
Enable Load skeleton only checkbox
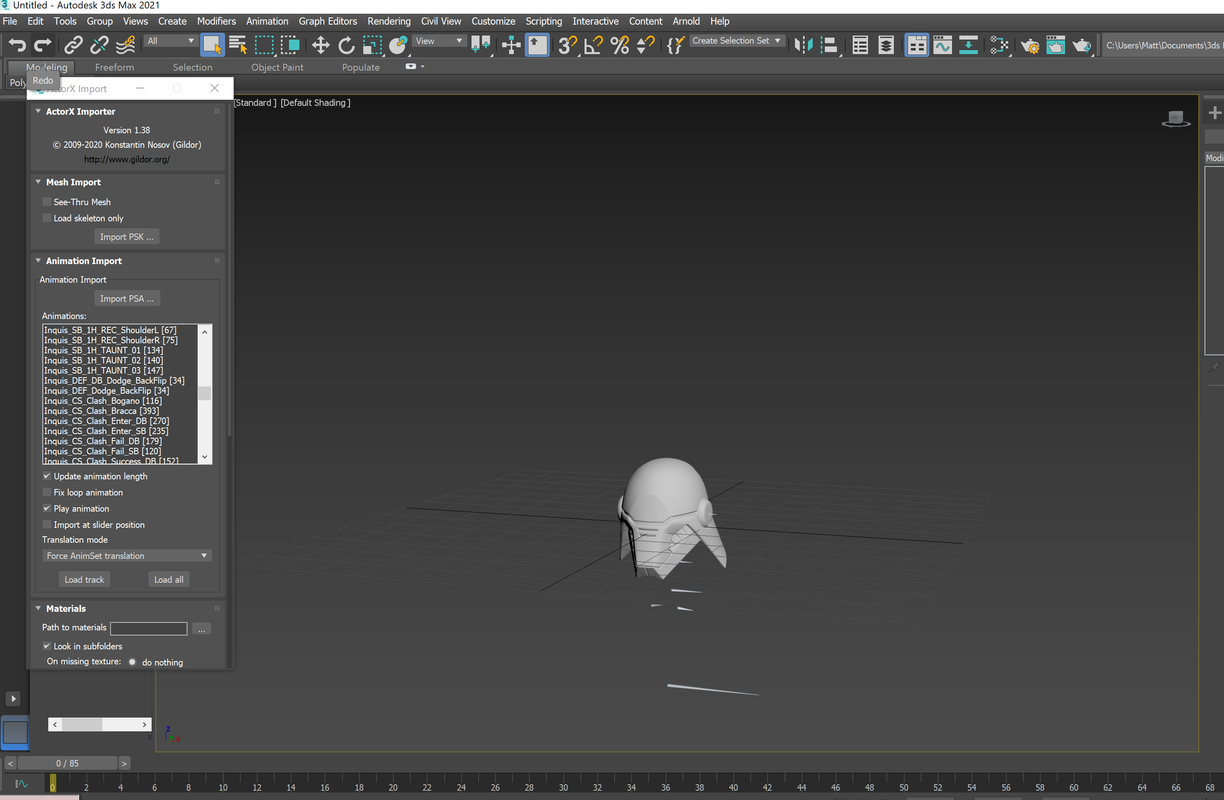tap(47, 218)
